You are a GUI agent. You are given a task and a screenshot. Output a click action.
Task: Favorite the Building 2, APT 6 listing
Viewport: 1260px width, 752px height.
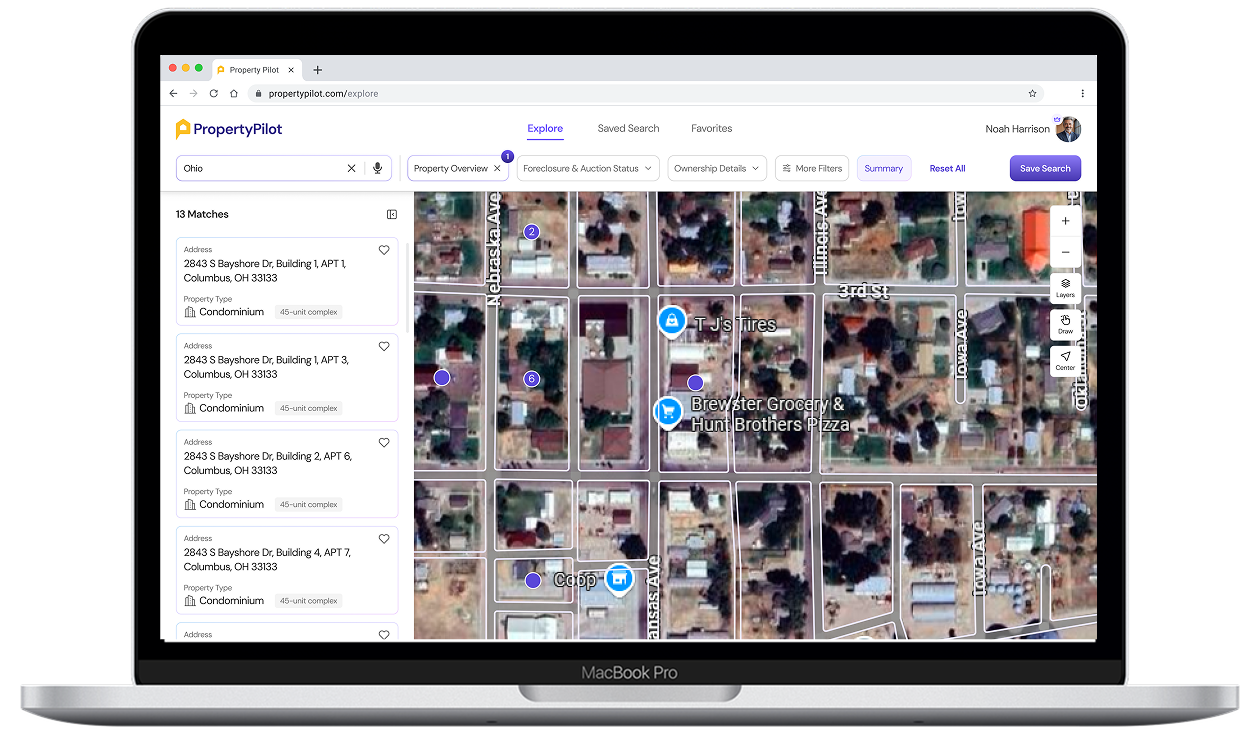click(x=384, y=443)
